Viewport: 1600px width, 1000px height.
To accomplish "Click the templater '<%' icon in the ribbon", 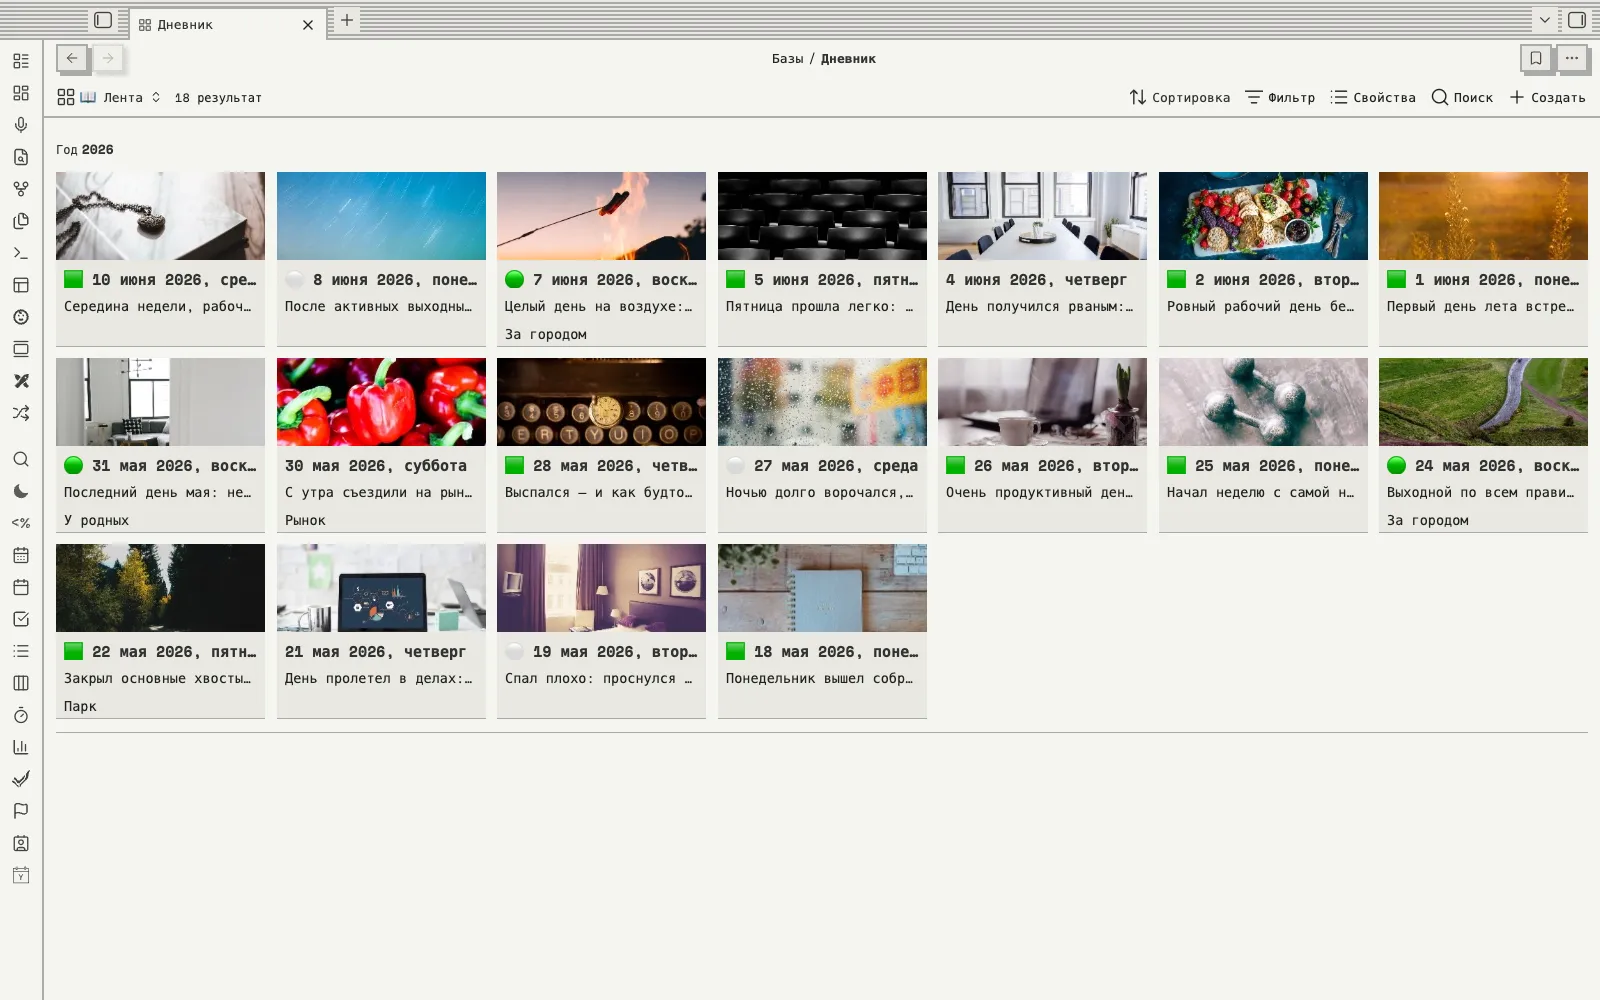I will 21,523.
